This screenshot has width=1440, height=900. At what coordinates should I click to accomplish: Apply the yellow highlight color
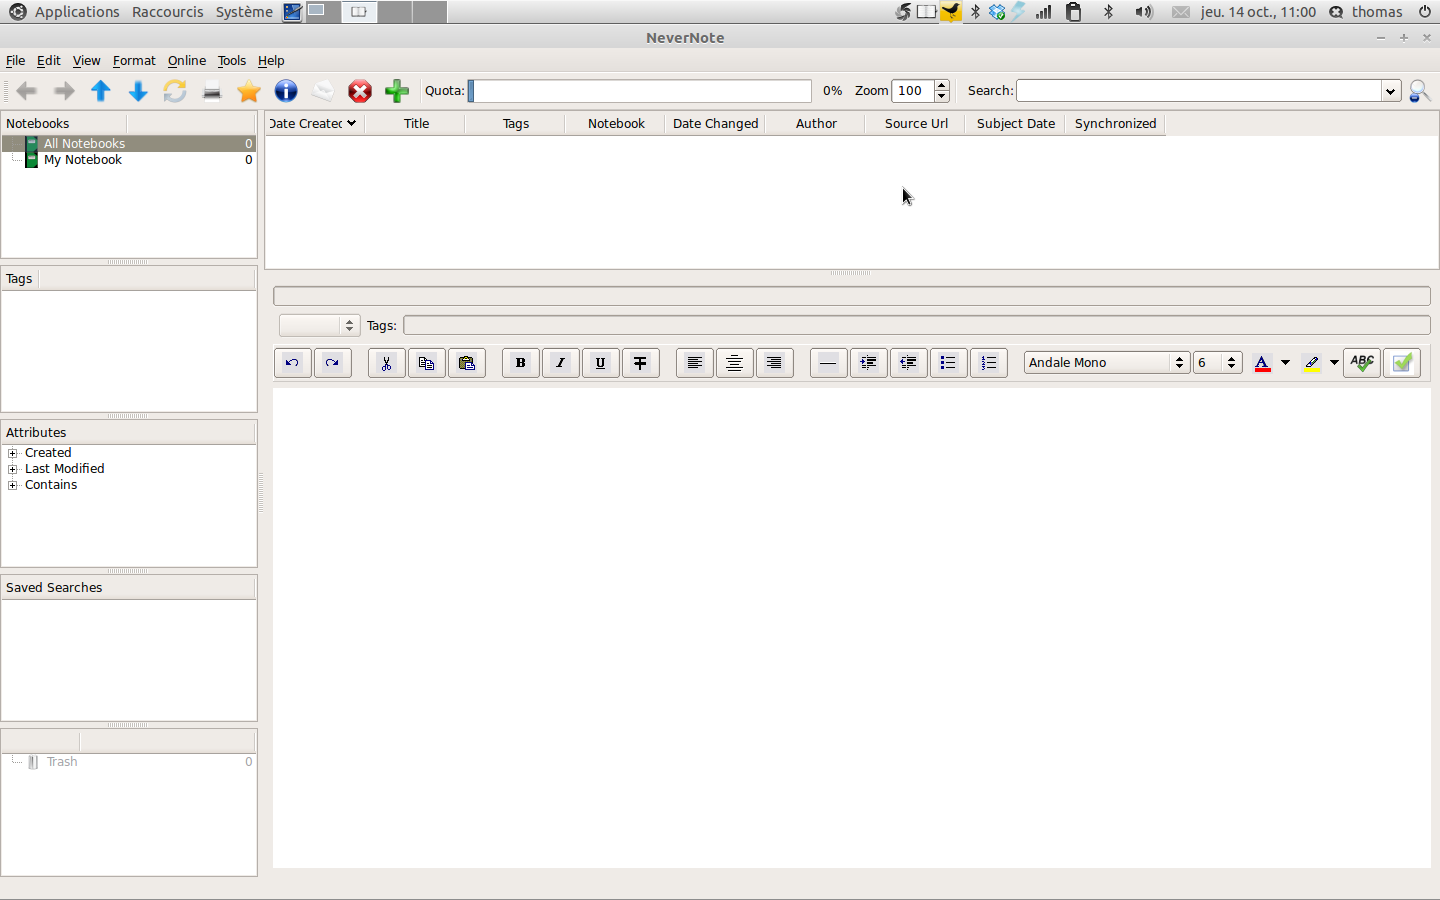1312,363
